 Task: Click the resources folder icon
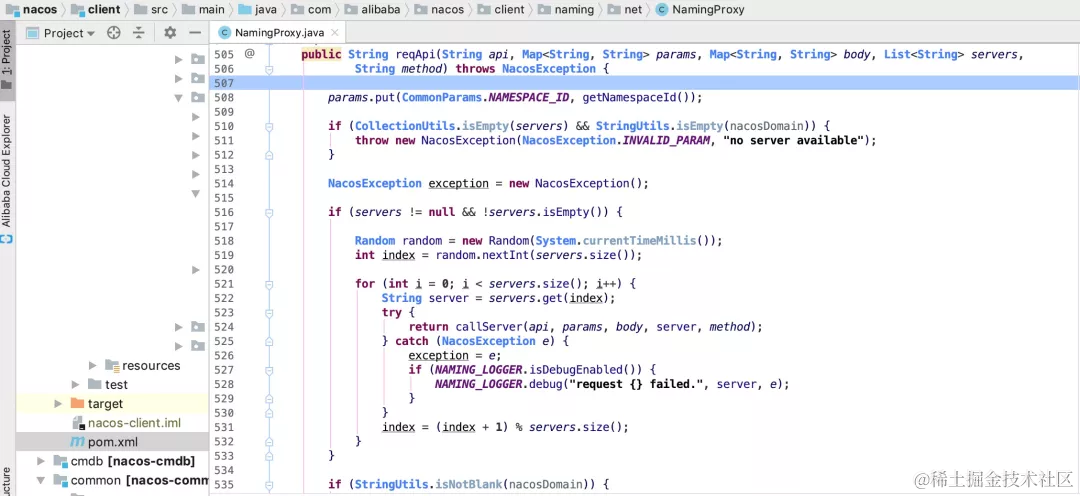112,365
